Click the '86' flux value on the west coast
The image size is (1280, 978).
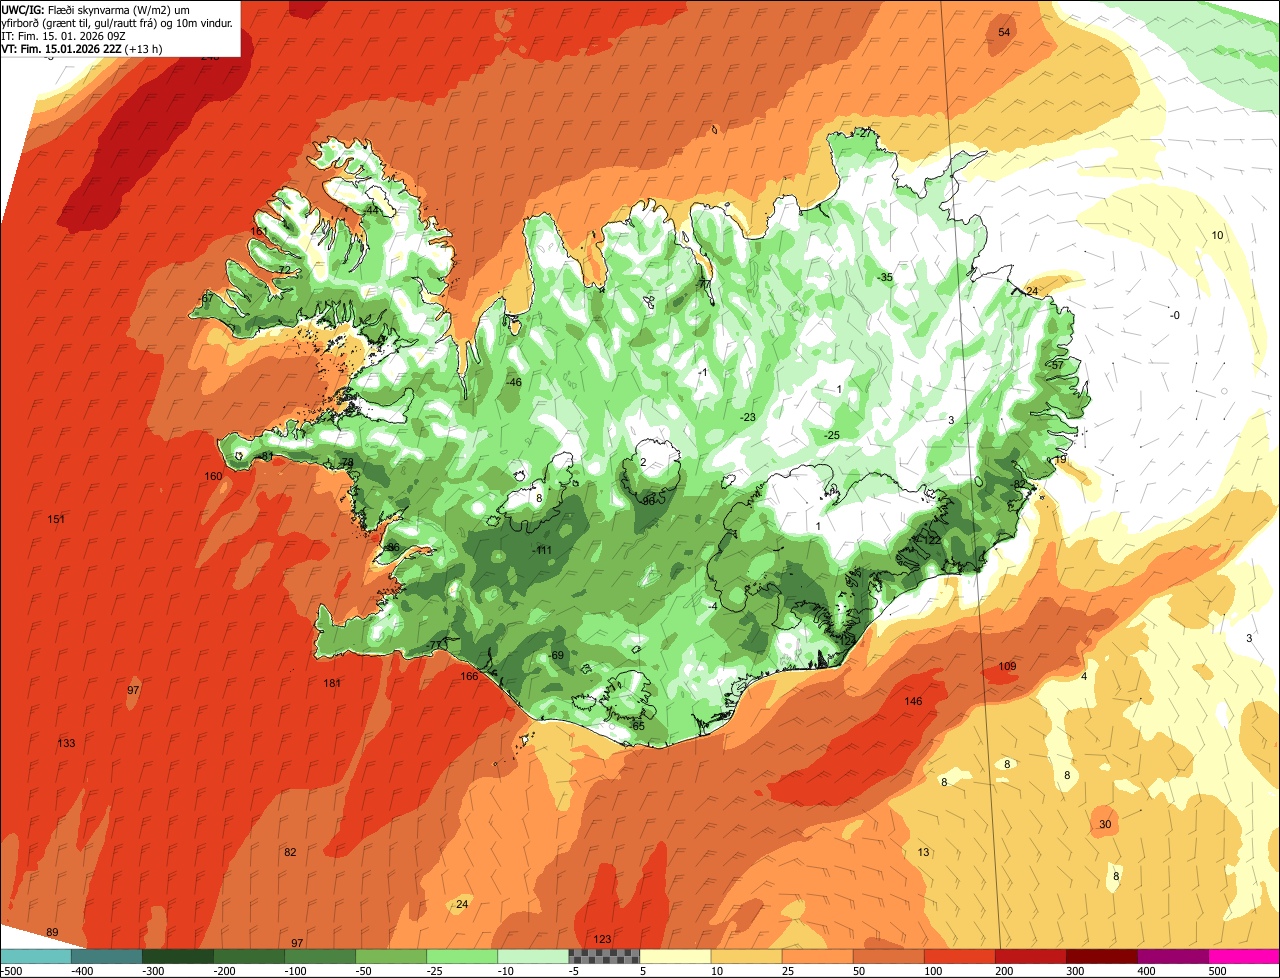(393, 547)
